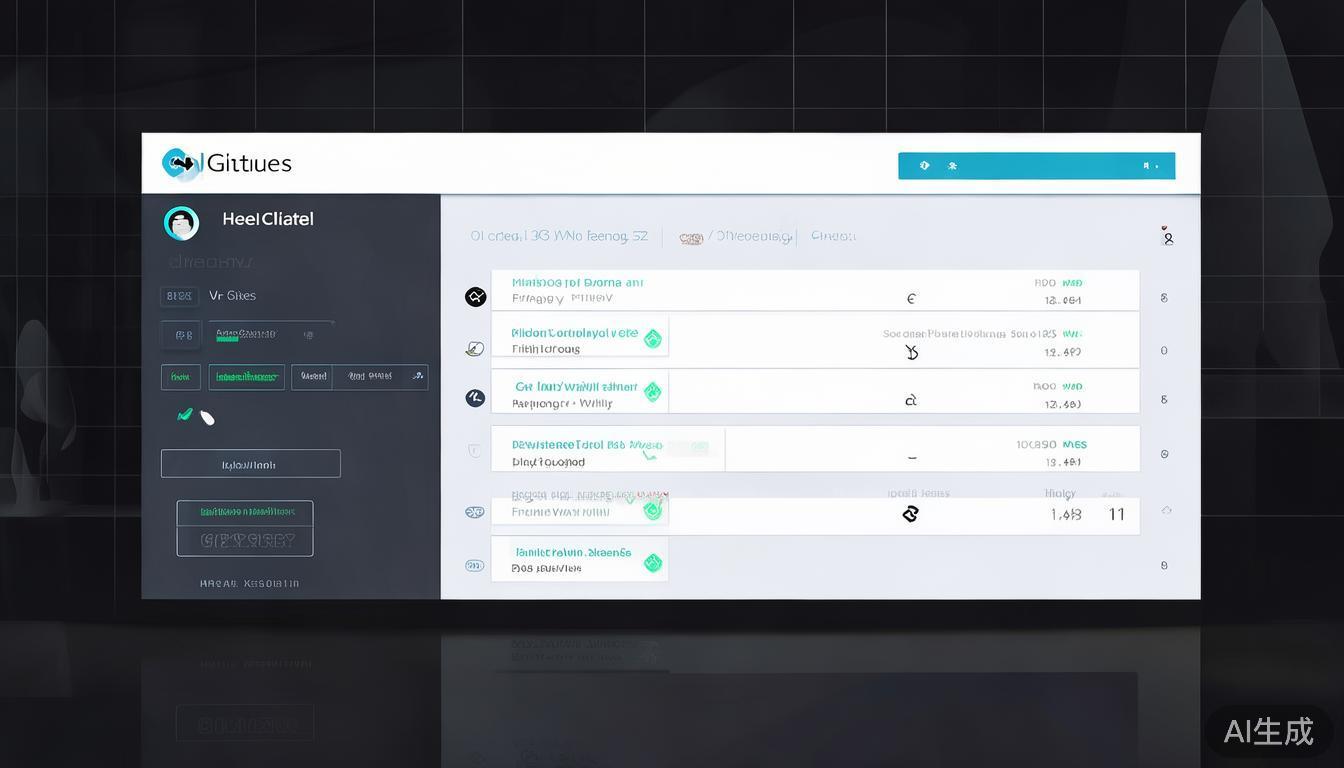
Task: Click the dark clock icon beside the third list row
Action: point(475,398)
